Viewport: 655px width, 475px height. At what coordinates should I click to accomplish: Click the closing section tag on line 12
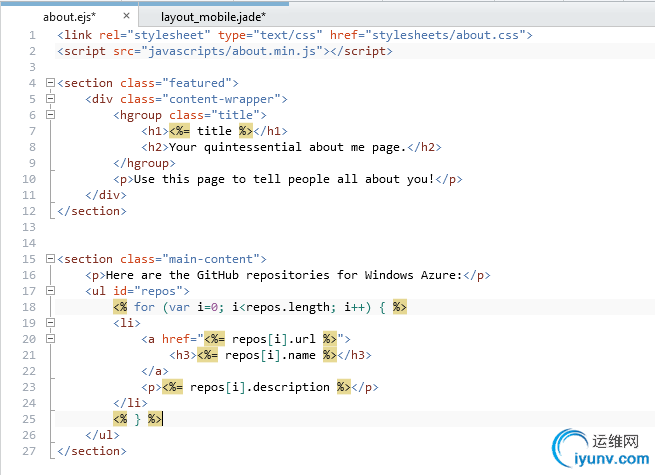(x=92, y=211)
